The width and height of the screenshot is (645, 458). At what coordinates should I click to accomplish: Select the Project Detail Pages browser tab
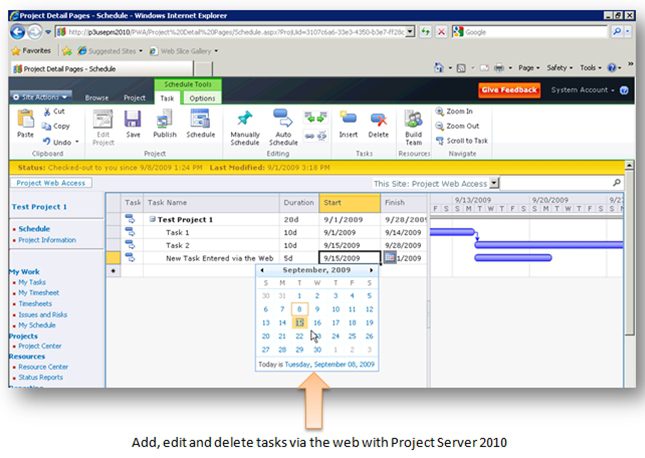coord(101,69)
